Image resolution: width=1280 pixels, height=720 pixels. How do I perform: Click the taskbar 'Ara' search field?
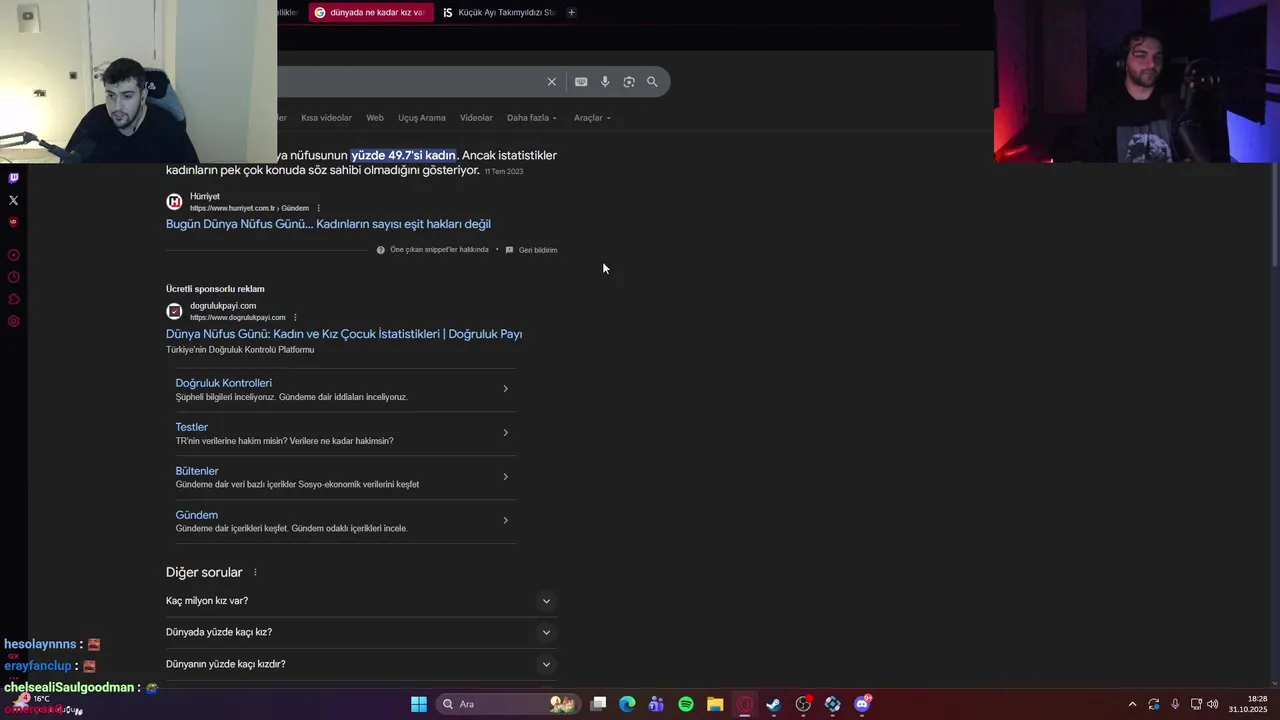(x=510, y=704)
